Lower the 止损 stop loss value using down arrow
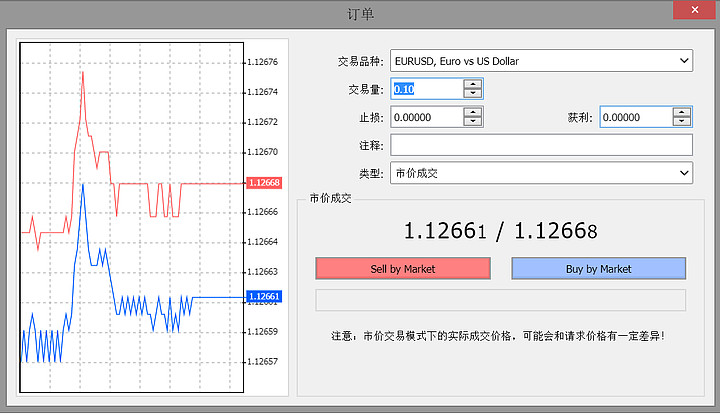720x415 pixels. click(473, 122)
